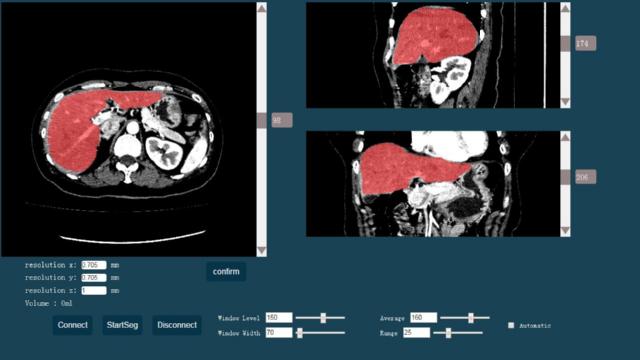Click the Connect button
The height and width of the screenshot is (360, 640).
pyautogui.click(x=72, y=325)
